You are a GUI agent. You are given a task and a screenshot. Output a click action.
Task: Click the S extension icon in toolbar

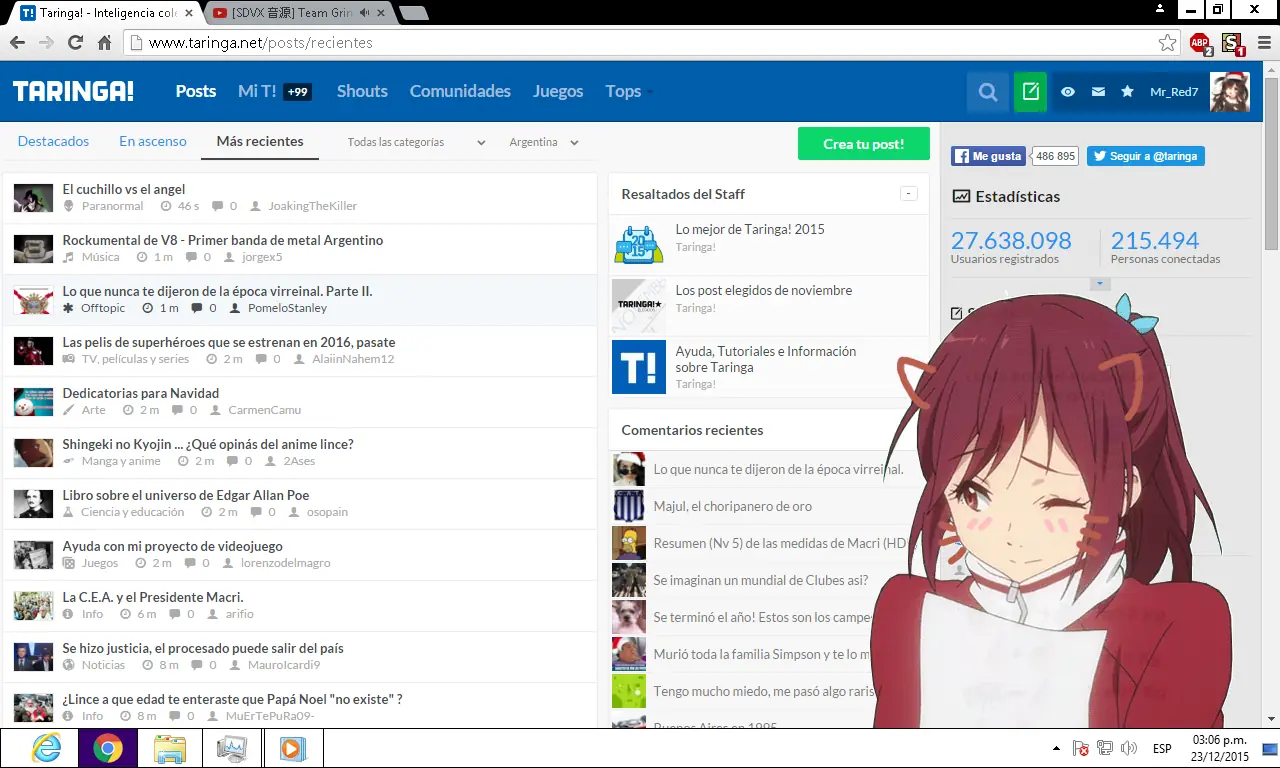[x=1232, y=44]
